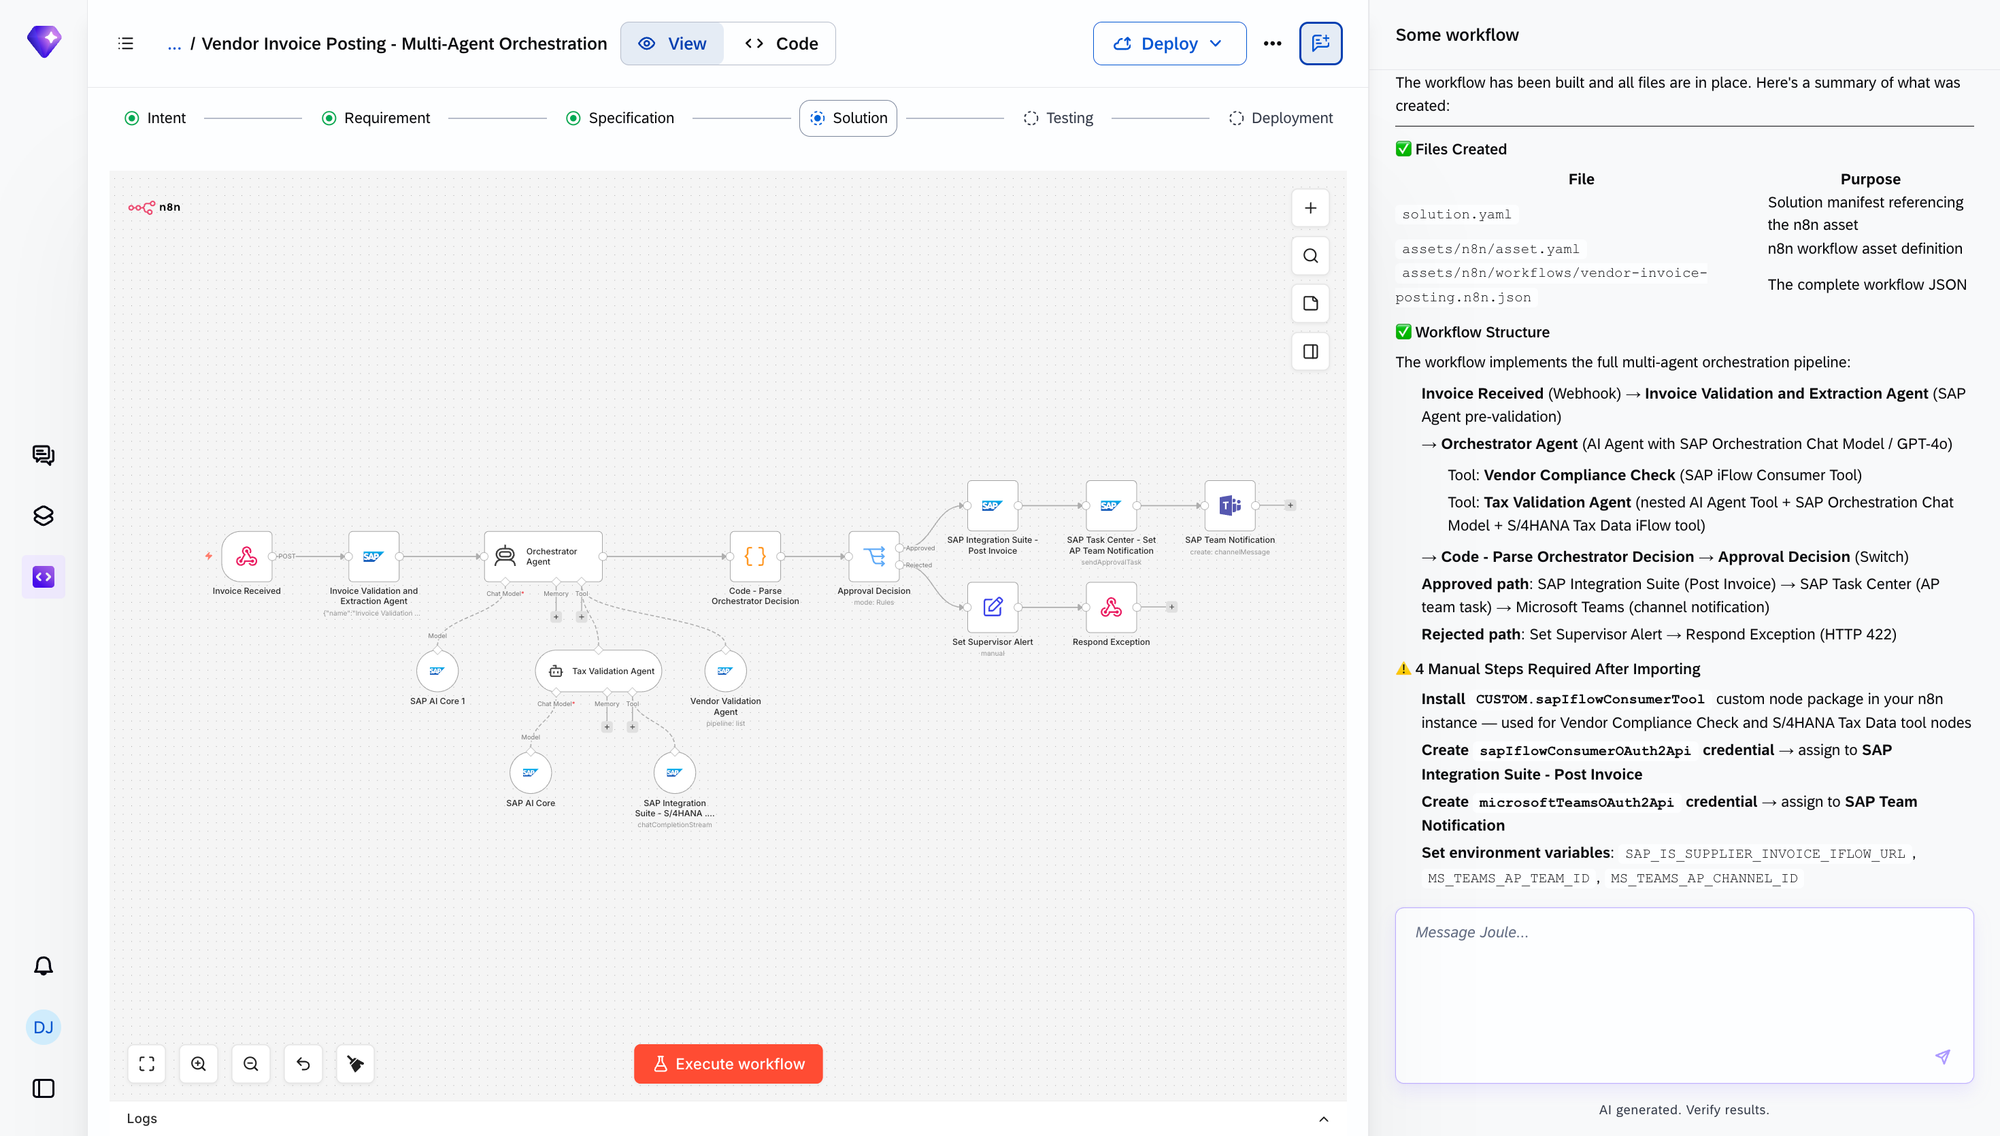
Task: Click the purple diamond app logo
Action: point(44,42)
